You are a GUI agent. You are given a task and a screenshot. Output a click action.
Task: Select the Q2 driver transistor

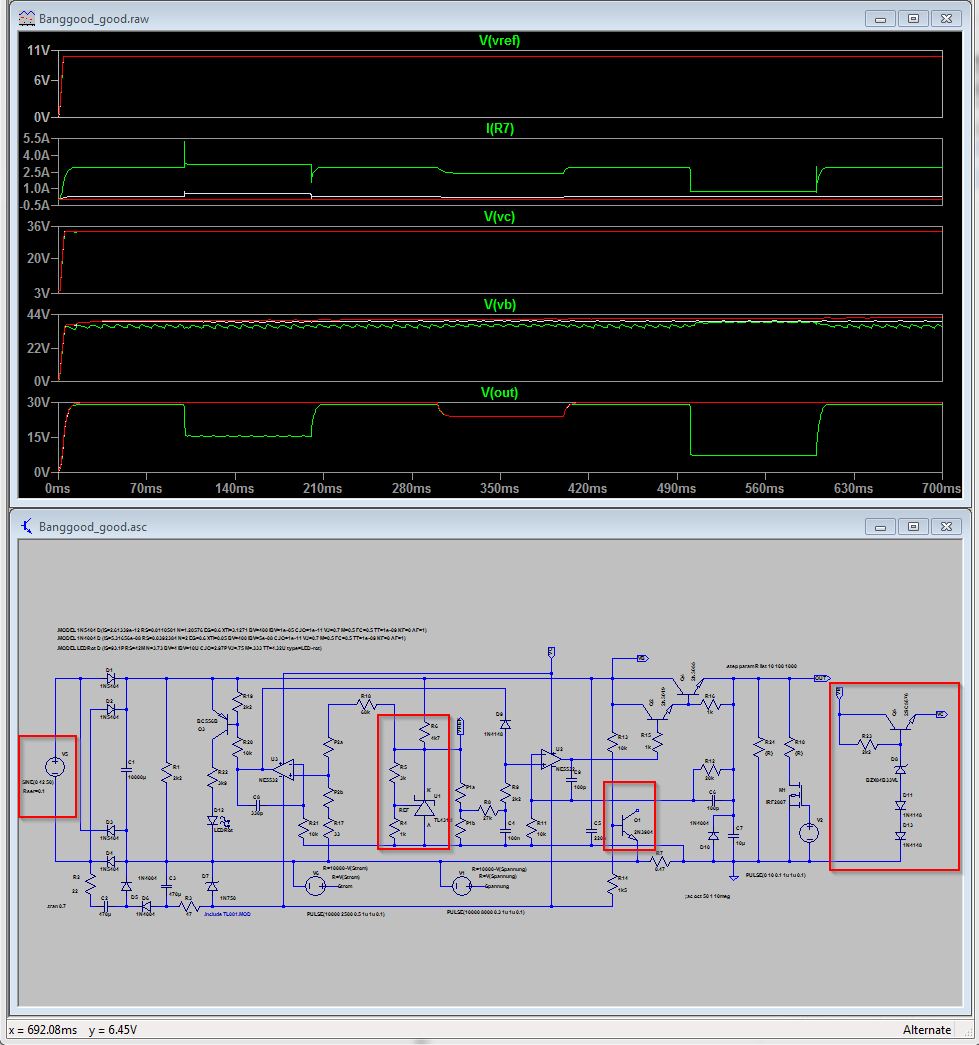point(657,711)
